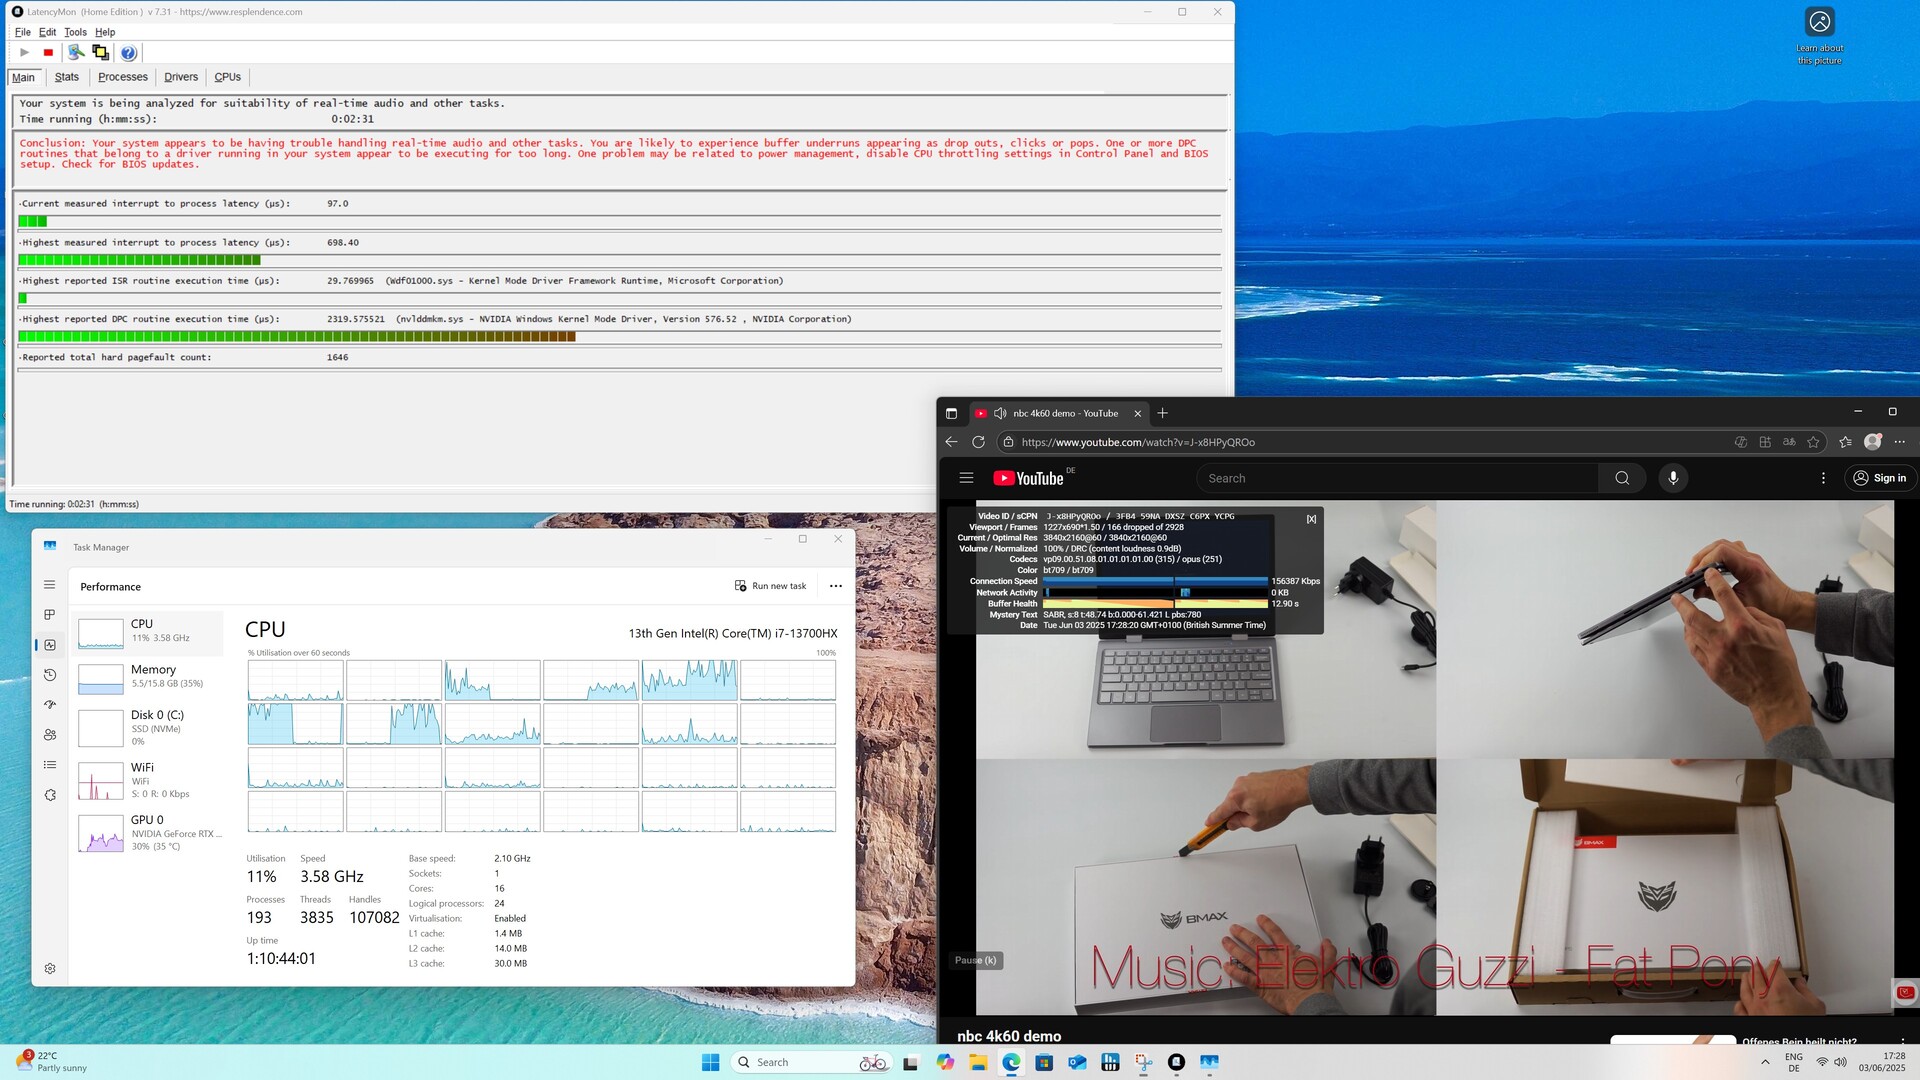1920x1080 pixels.
Task: Open Edge settings and more ellipsis
Action: point(1899,442)
